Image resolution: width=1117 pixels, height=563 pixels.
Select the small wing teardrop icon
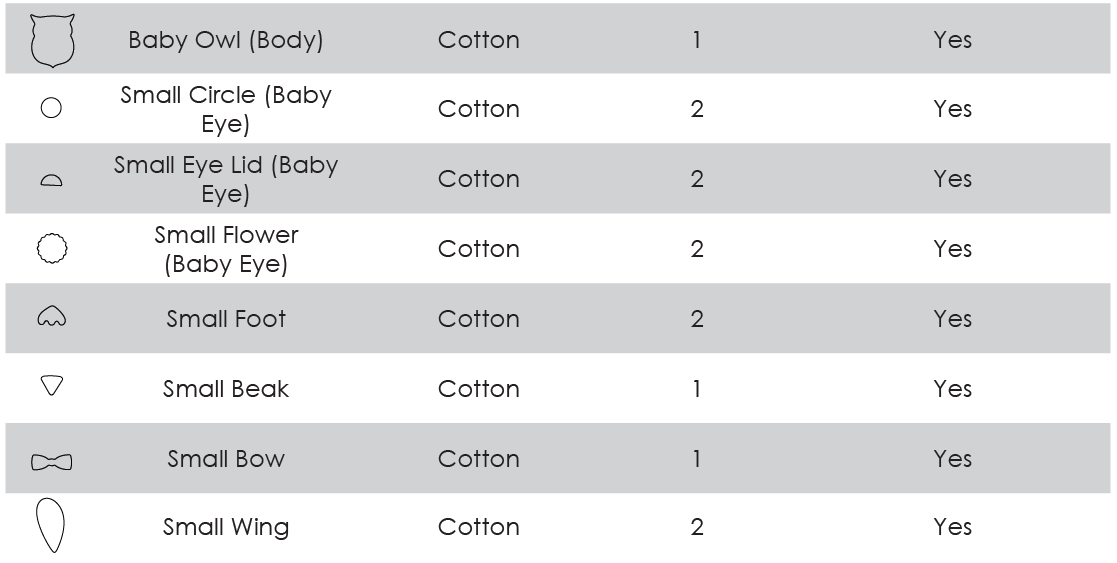[x=50, y=526]
